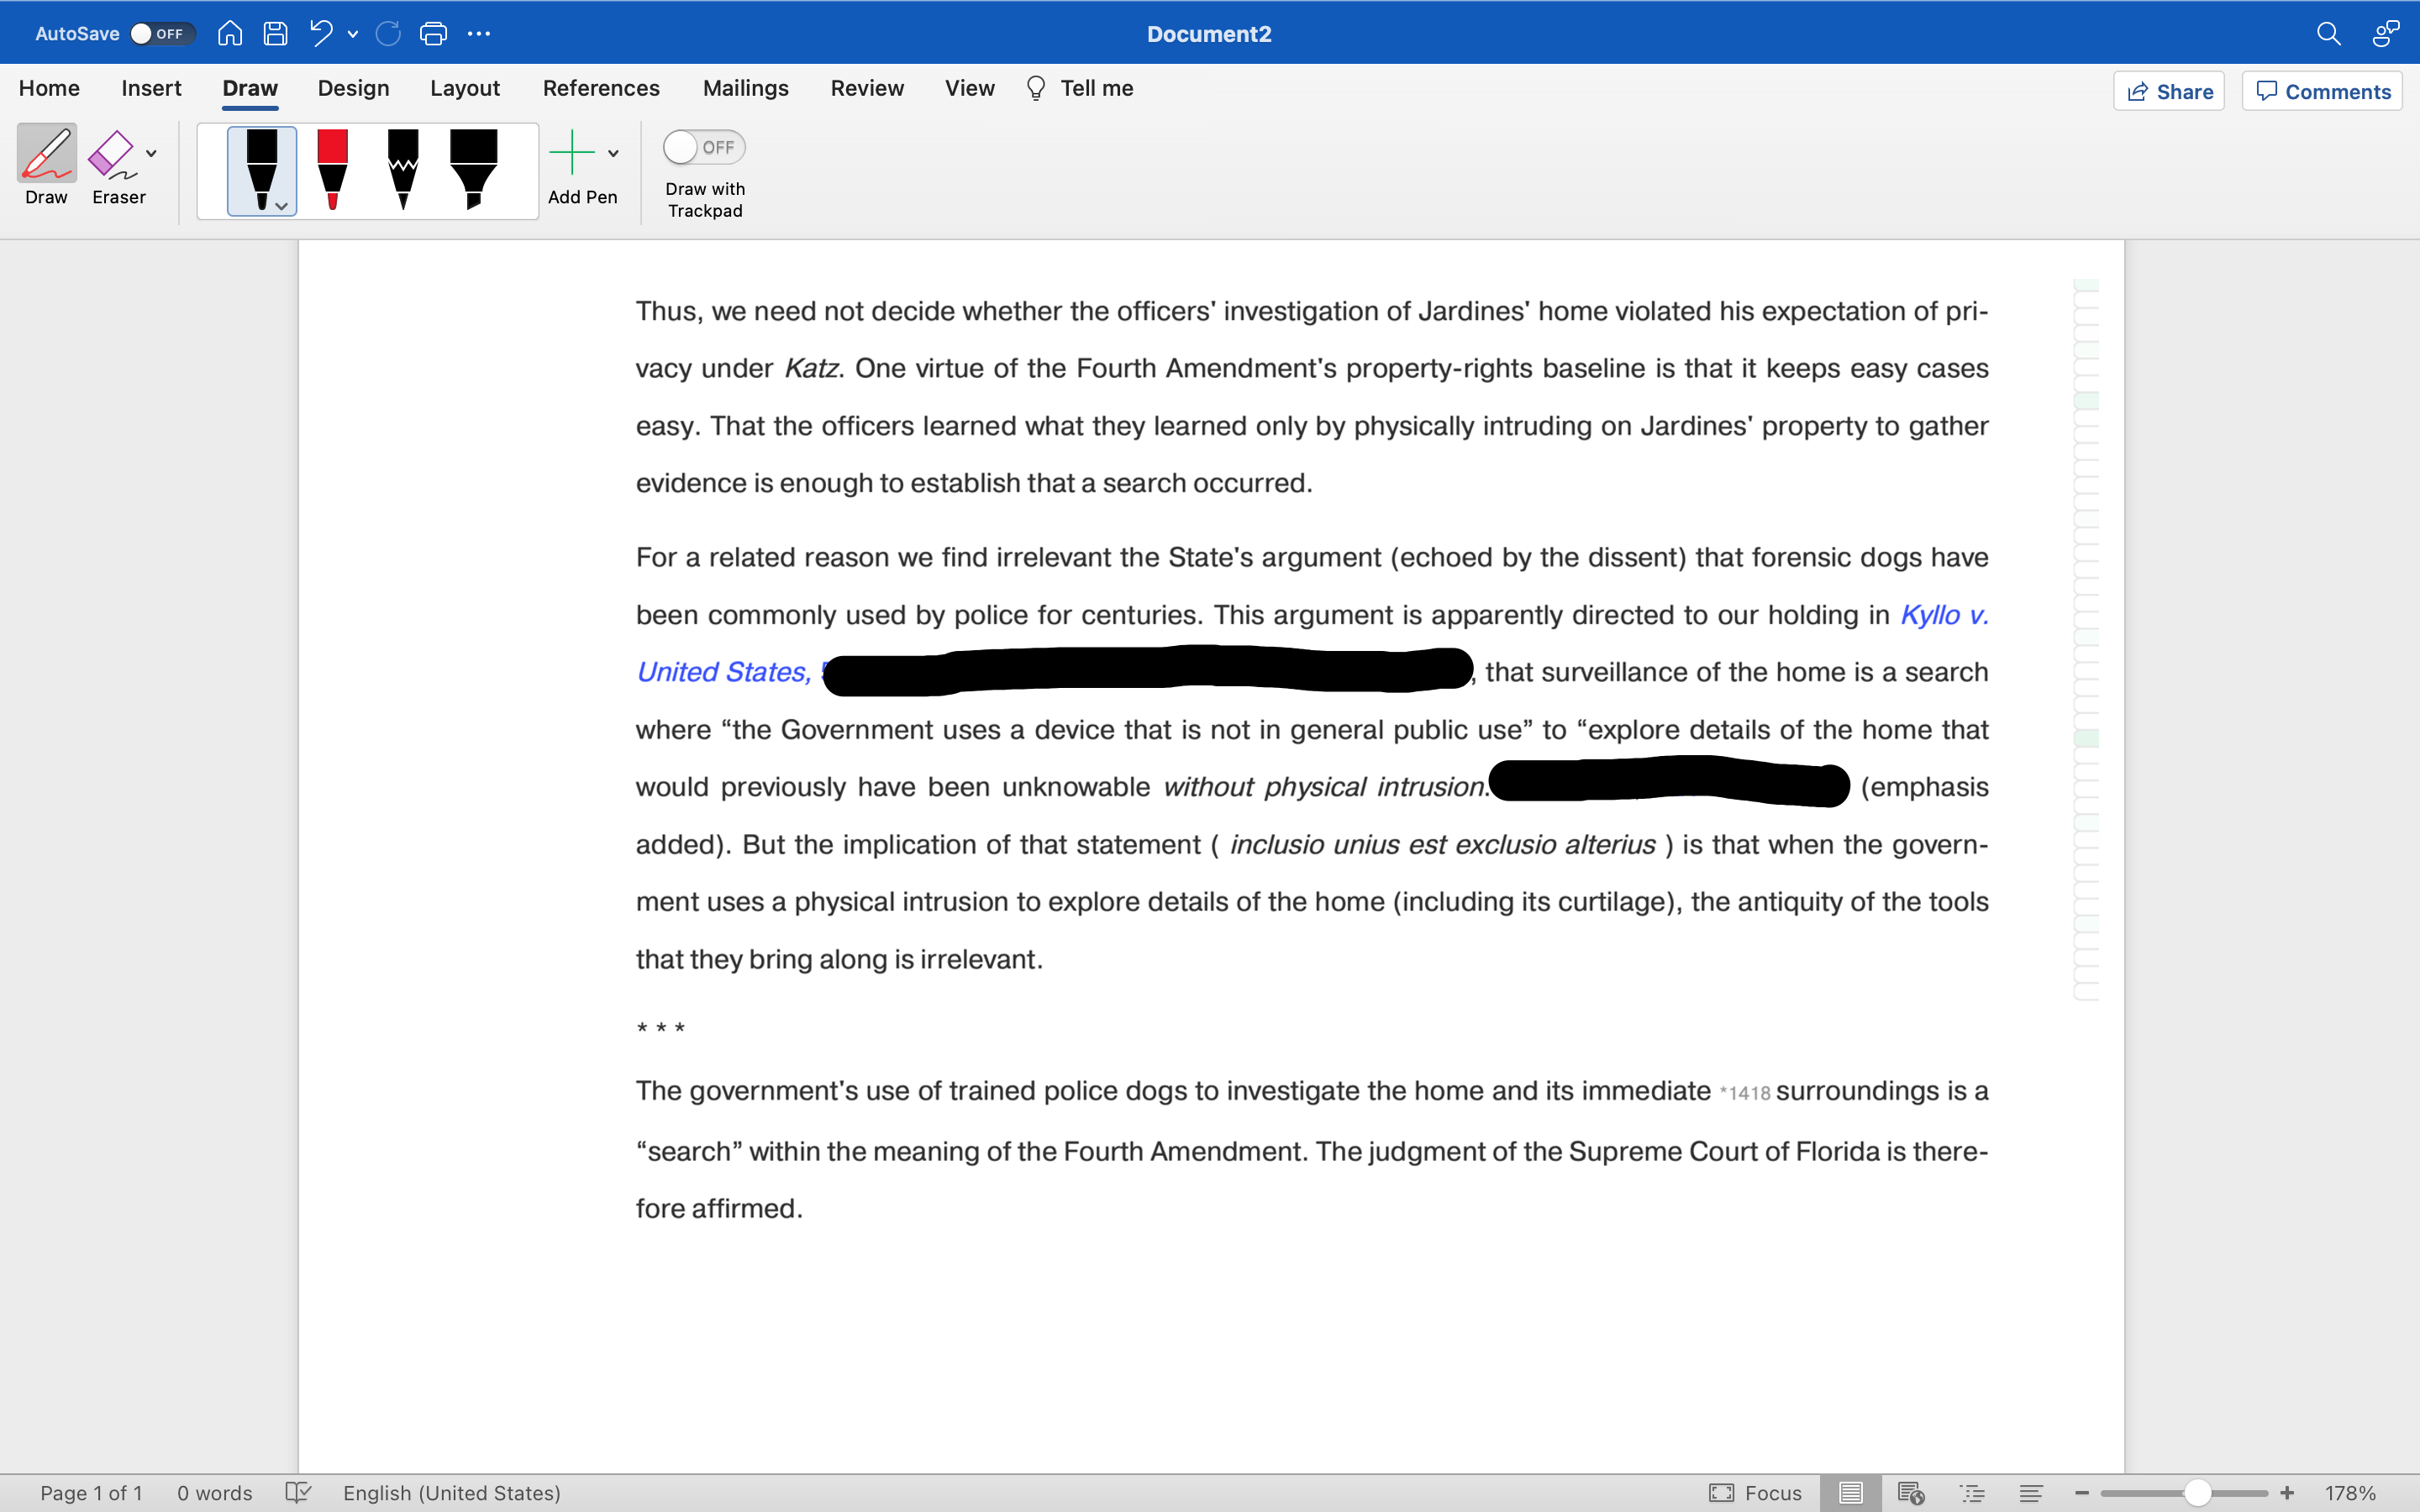The width and height of the screenshot is (2420, 1512).
Task: Click the Save icon in title bar
Action: (275, 34)
